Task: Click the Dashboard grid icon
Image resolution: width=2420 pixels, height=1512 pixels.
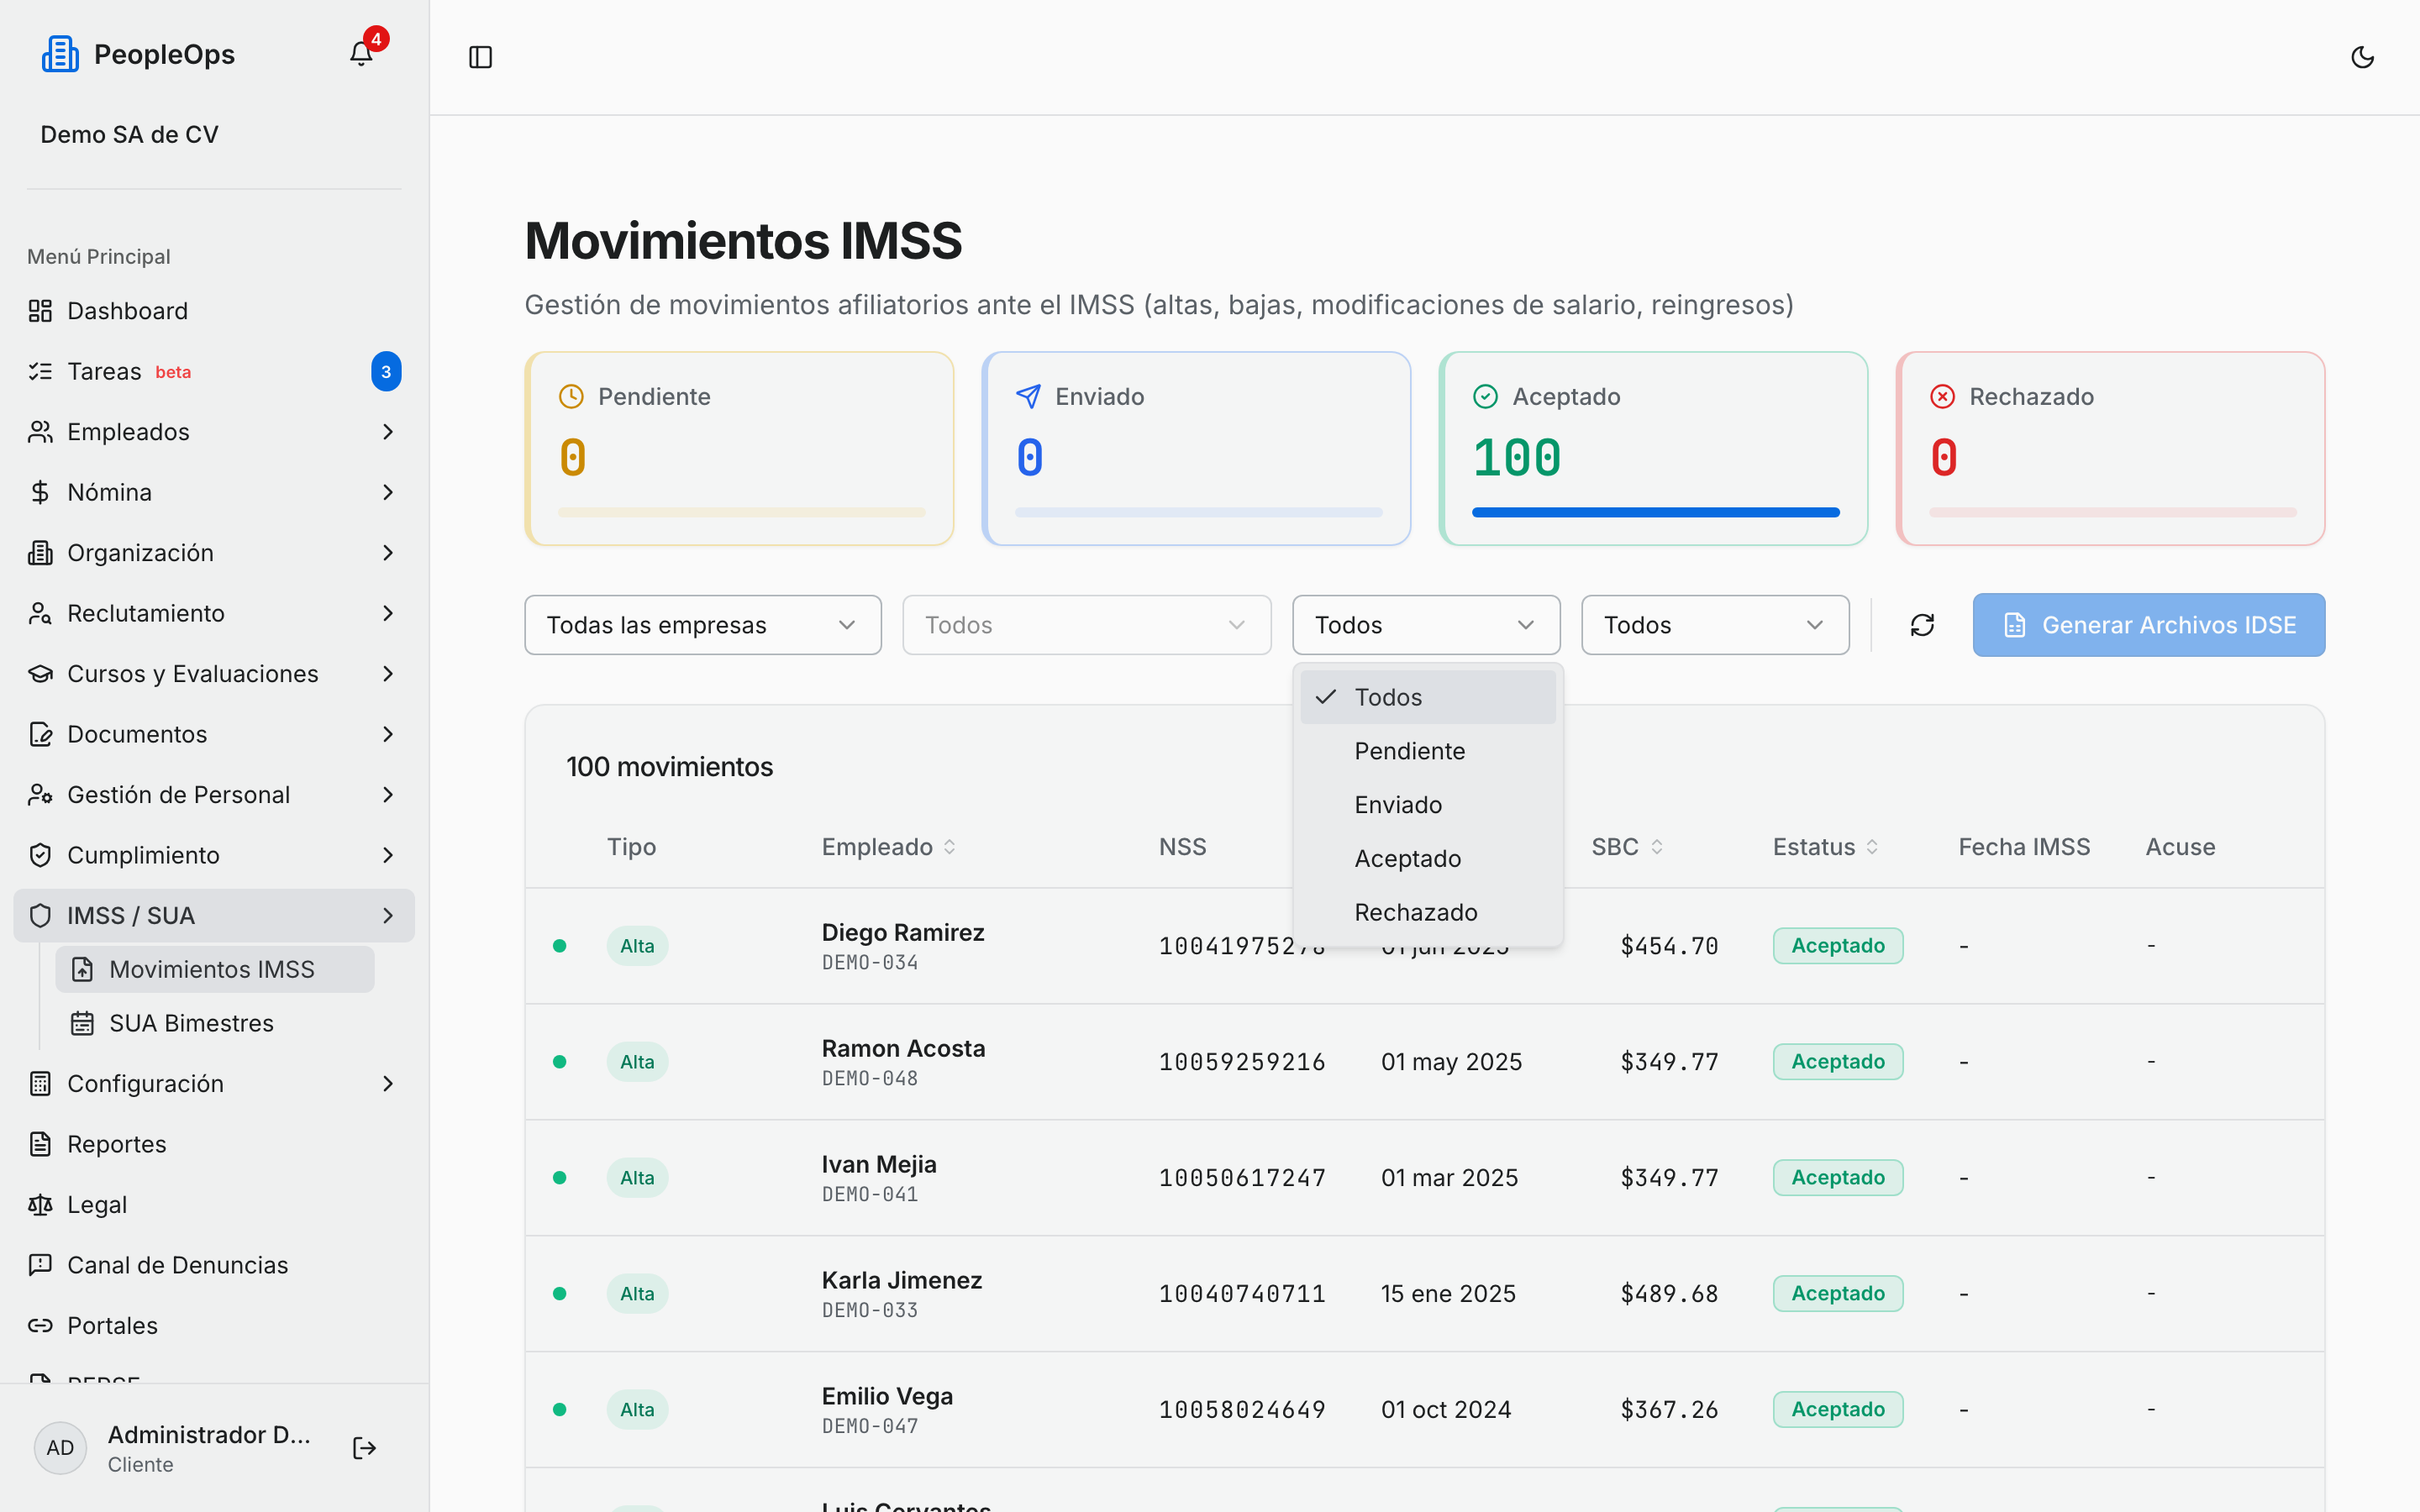Action: (40, 311)
